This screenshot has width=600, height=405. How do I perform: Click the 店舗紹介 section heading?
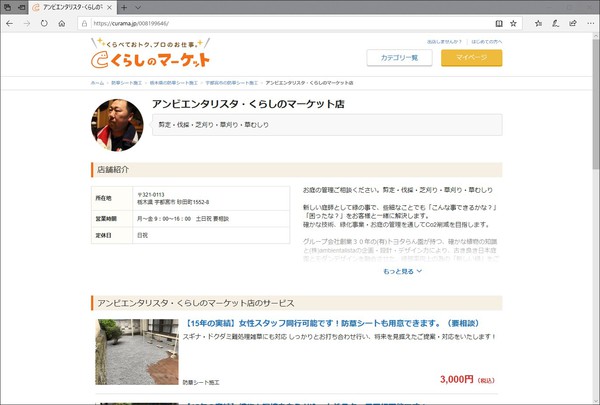(297, 170)
